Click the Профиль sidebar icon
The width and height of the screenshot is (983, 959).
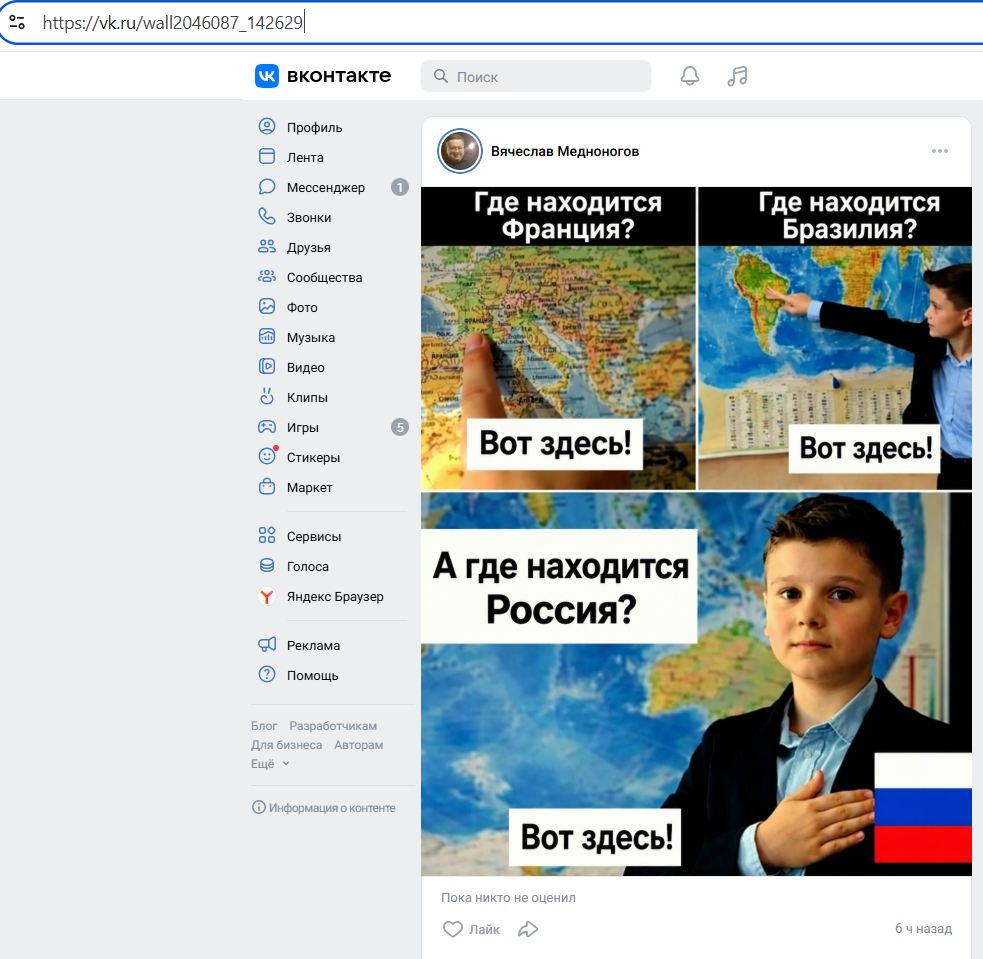(x=267, y=127)
